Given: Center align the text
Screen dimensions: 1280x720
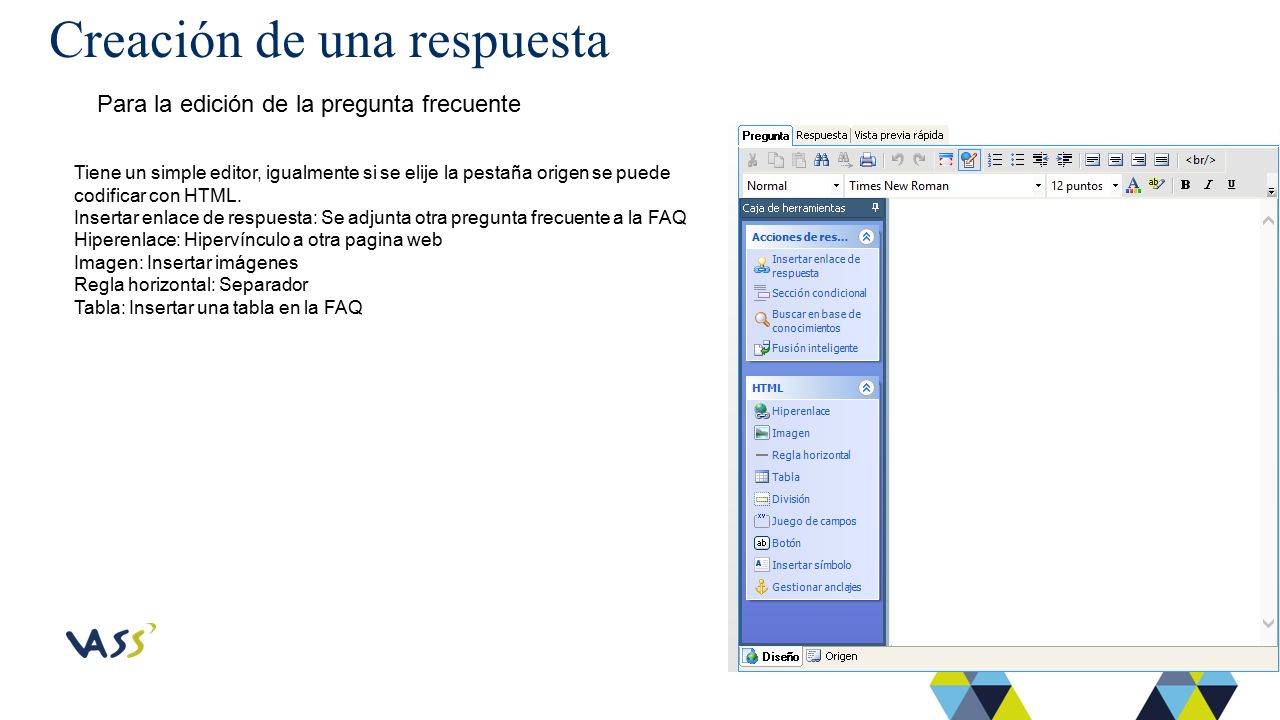Looking at the screenshot, I should [1115, 160].
